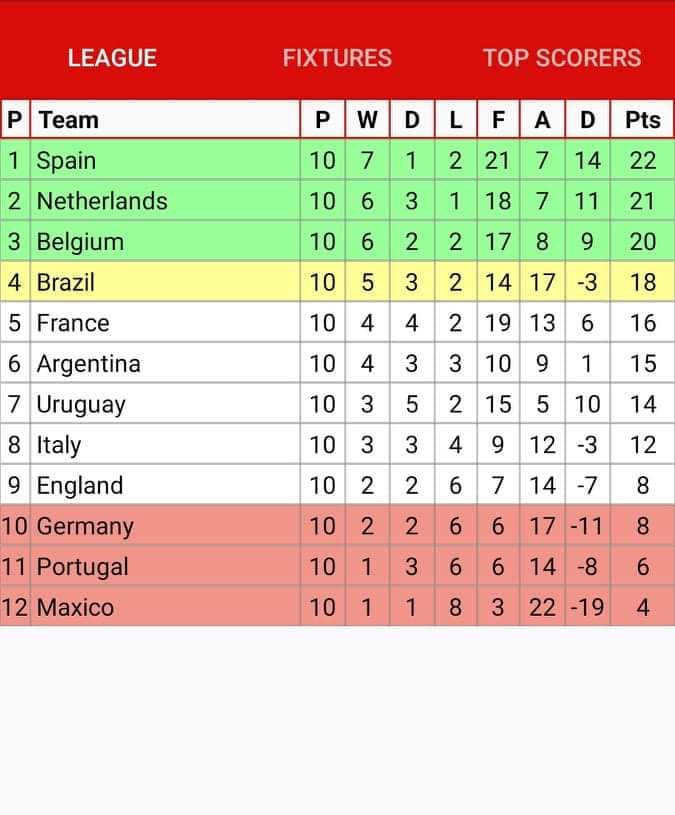This screenshot has width=675, height=815.
Task: Tap the Brazil team name
Action: [x=65, y=282]
